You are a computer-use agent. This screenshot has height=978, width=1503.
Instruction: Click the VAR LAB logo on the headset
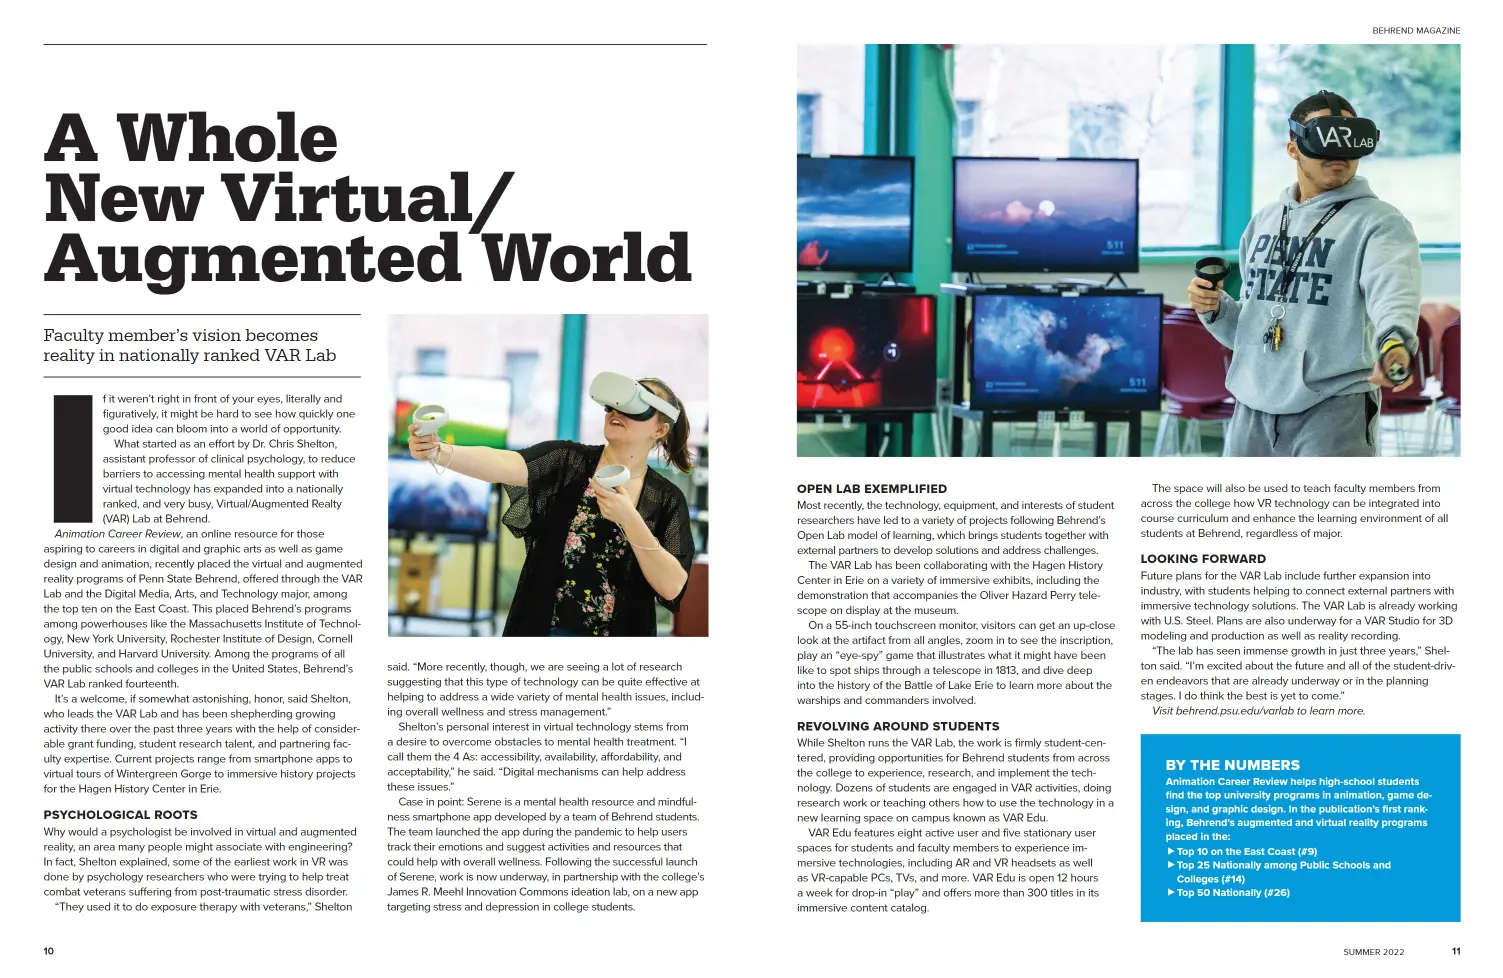click(x=1344, y=137)
